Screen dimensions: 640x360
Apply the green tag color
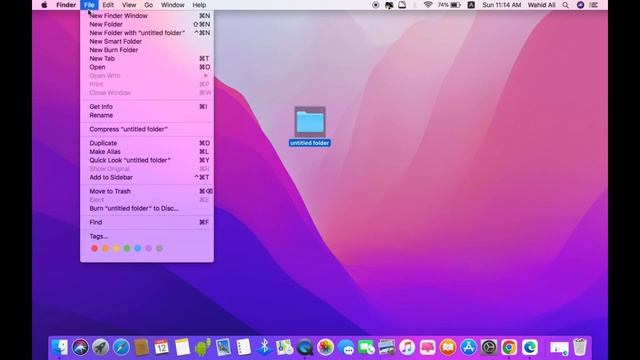[127, 248]
